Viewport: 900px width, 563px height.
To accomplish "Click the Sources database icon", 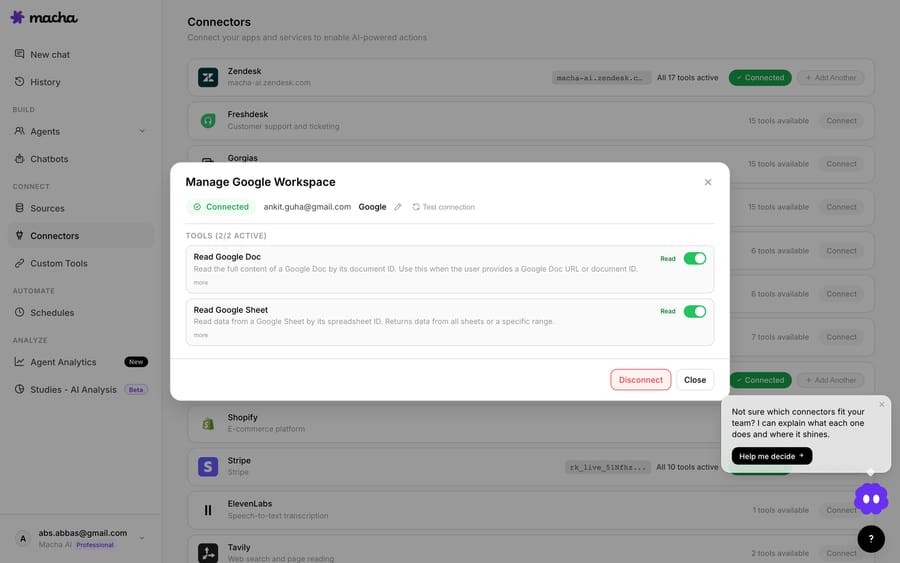I will tap(20, 208).
